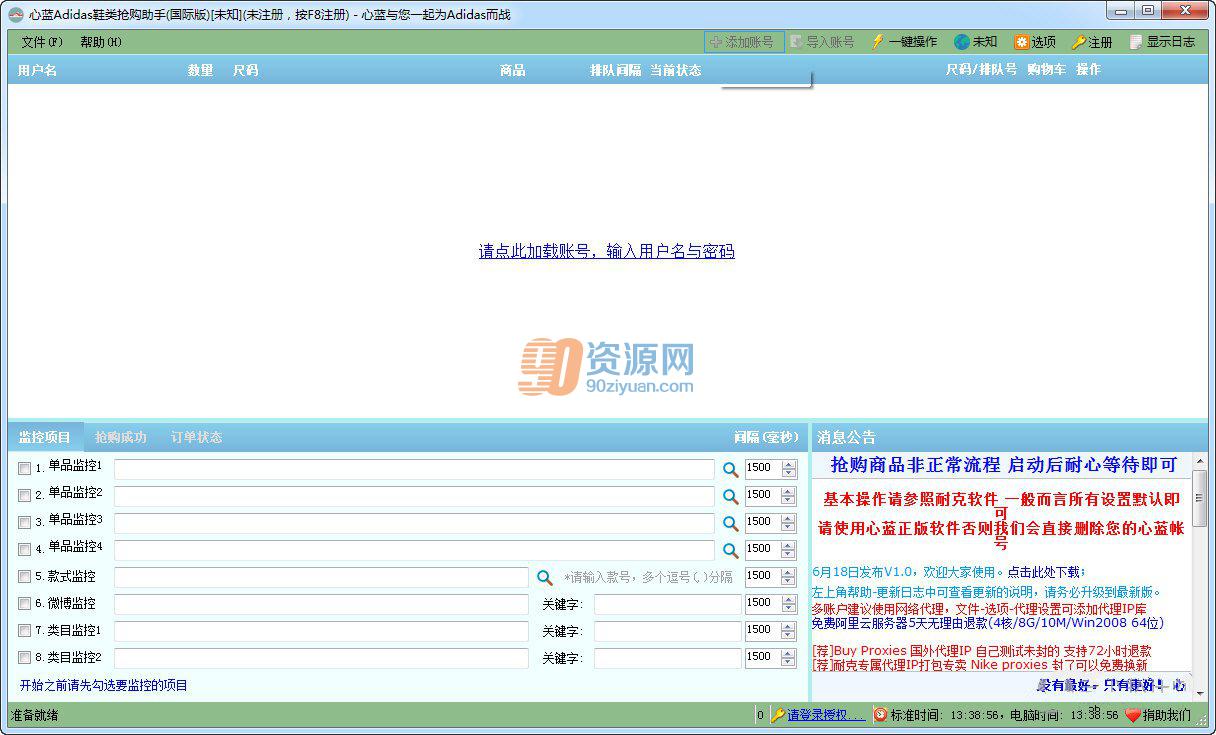Enable the 单品监控3 checkbox
The image size is (1216, 735).
coord(24,522)
